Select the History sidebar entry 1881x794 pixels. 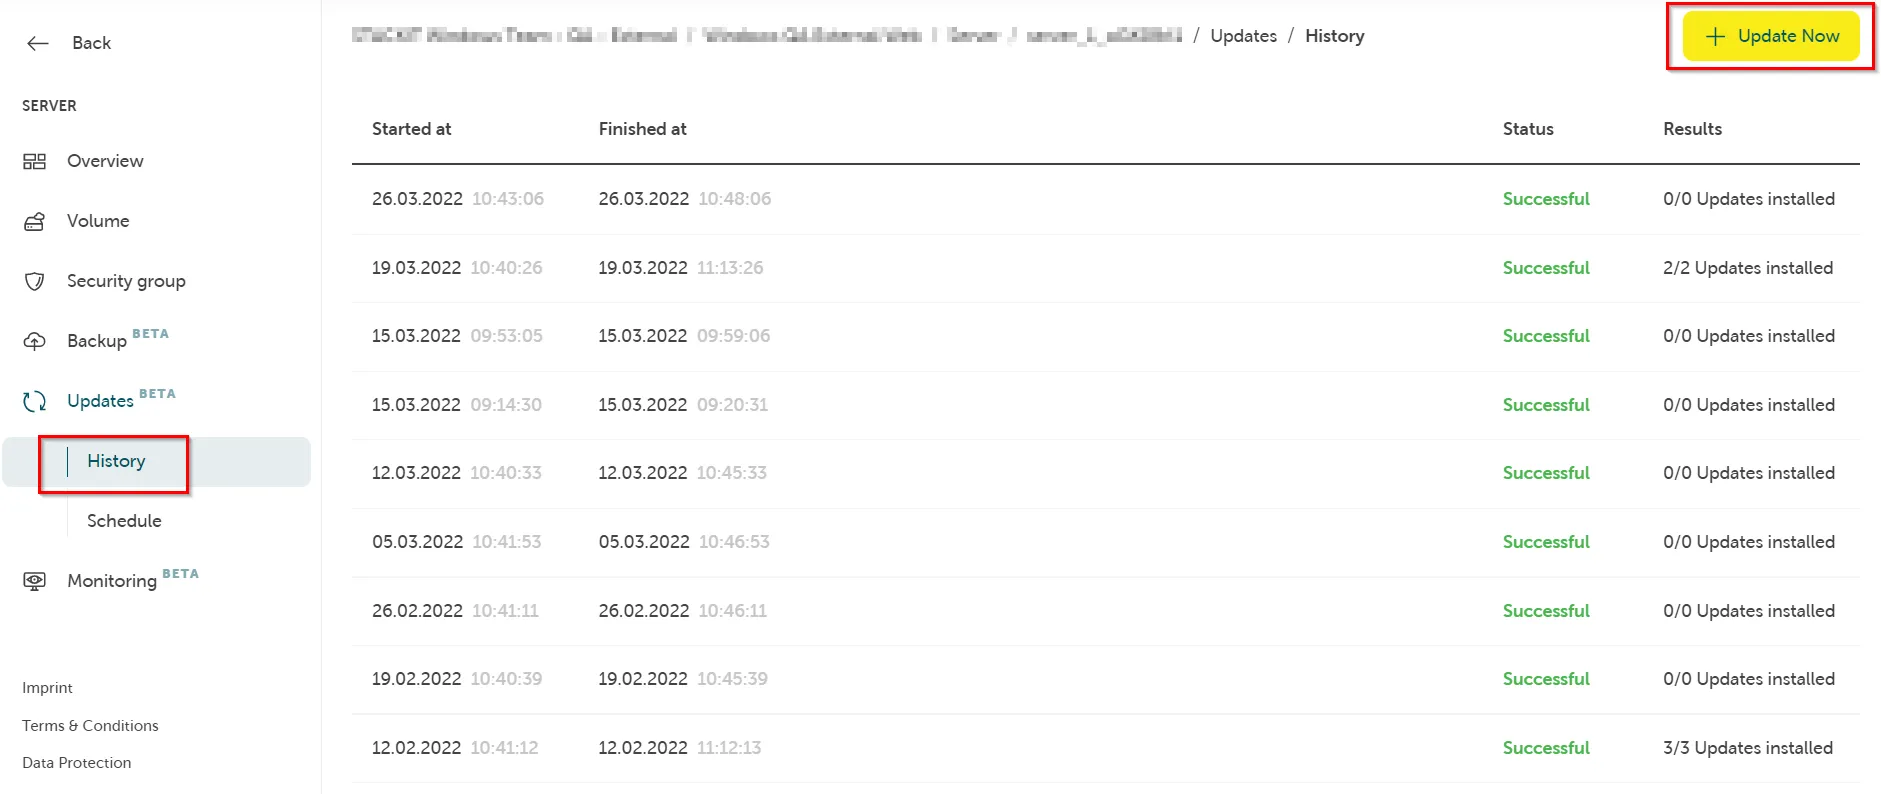[115, 461]
